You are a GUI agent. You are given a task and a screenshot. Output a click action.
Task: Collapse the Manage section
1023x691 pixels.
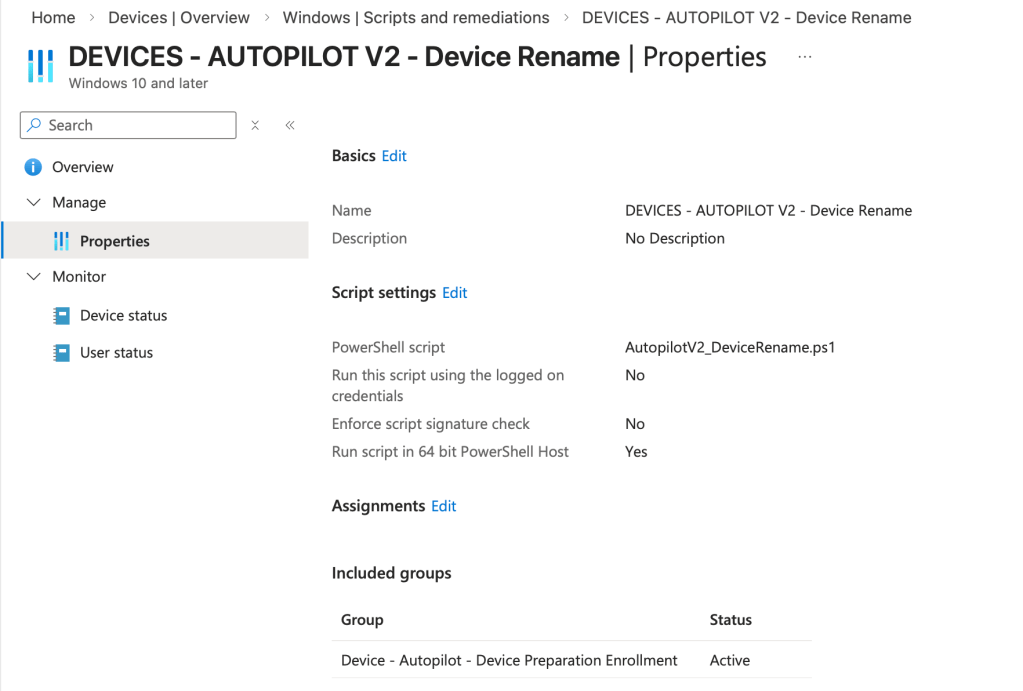click(33, 202)
